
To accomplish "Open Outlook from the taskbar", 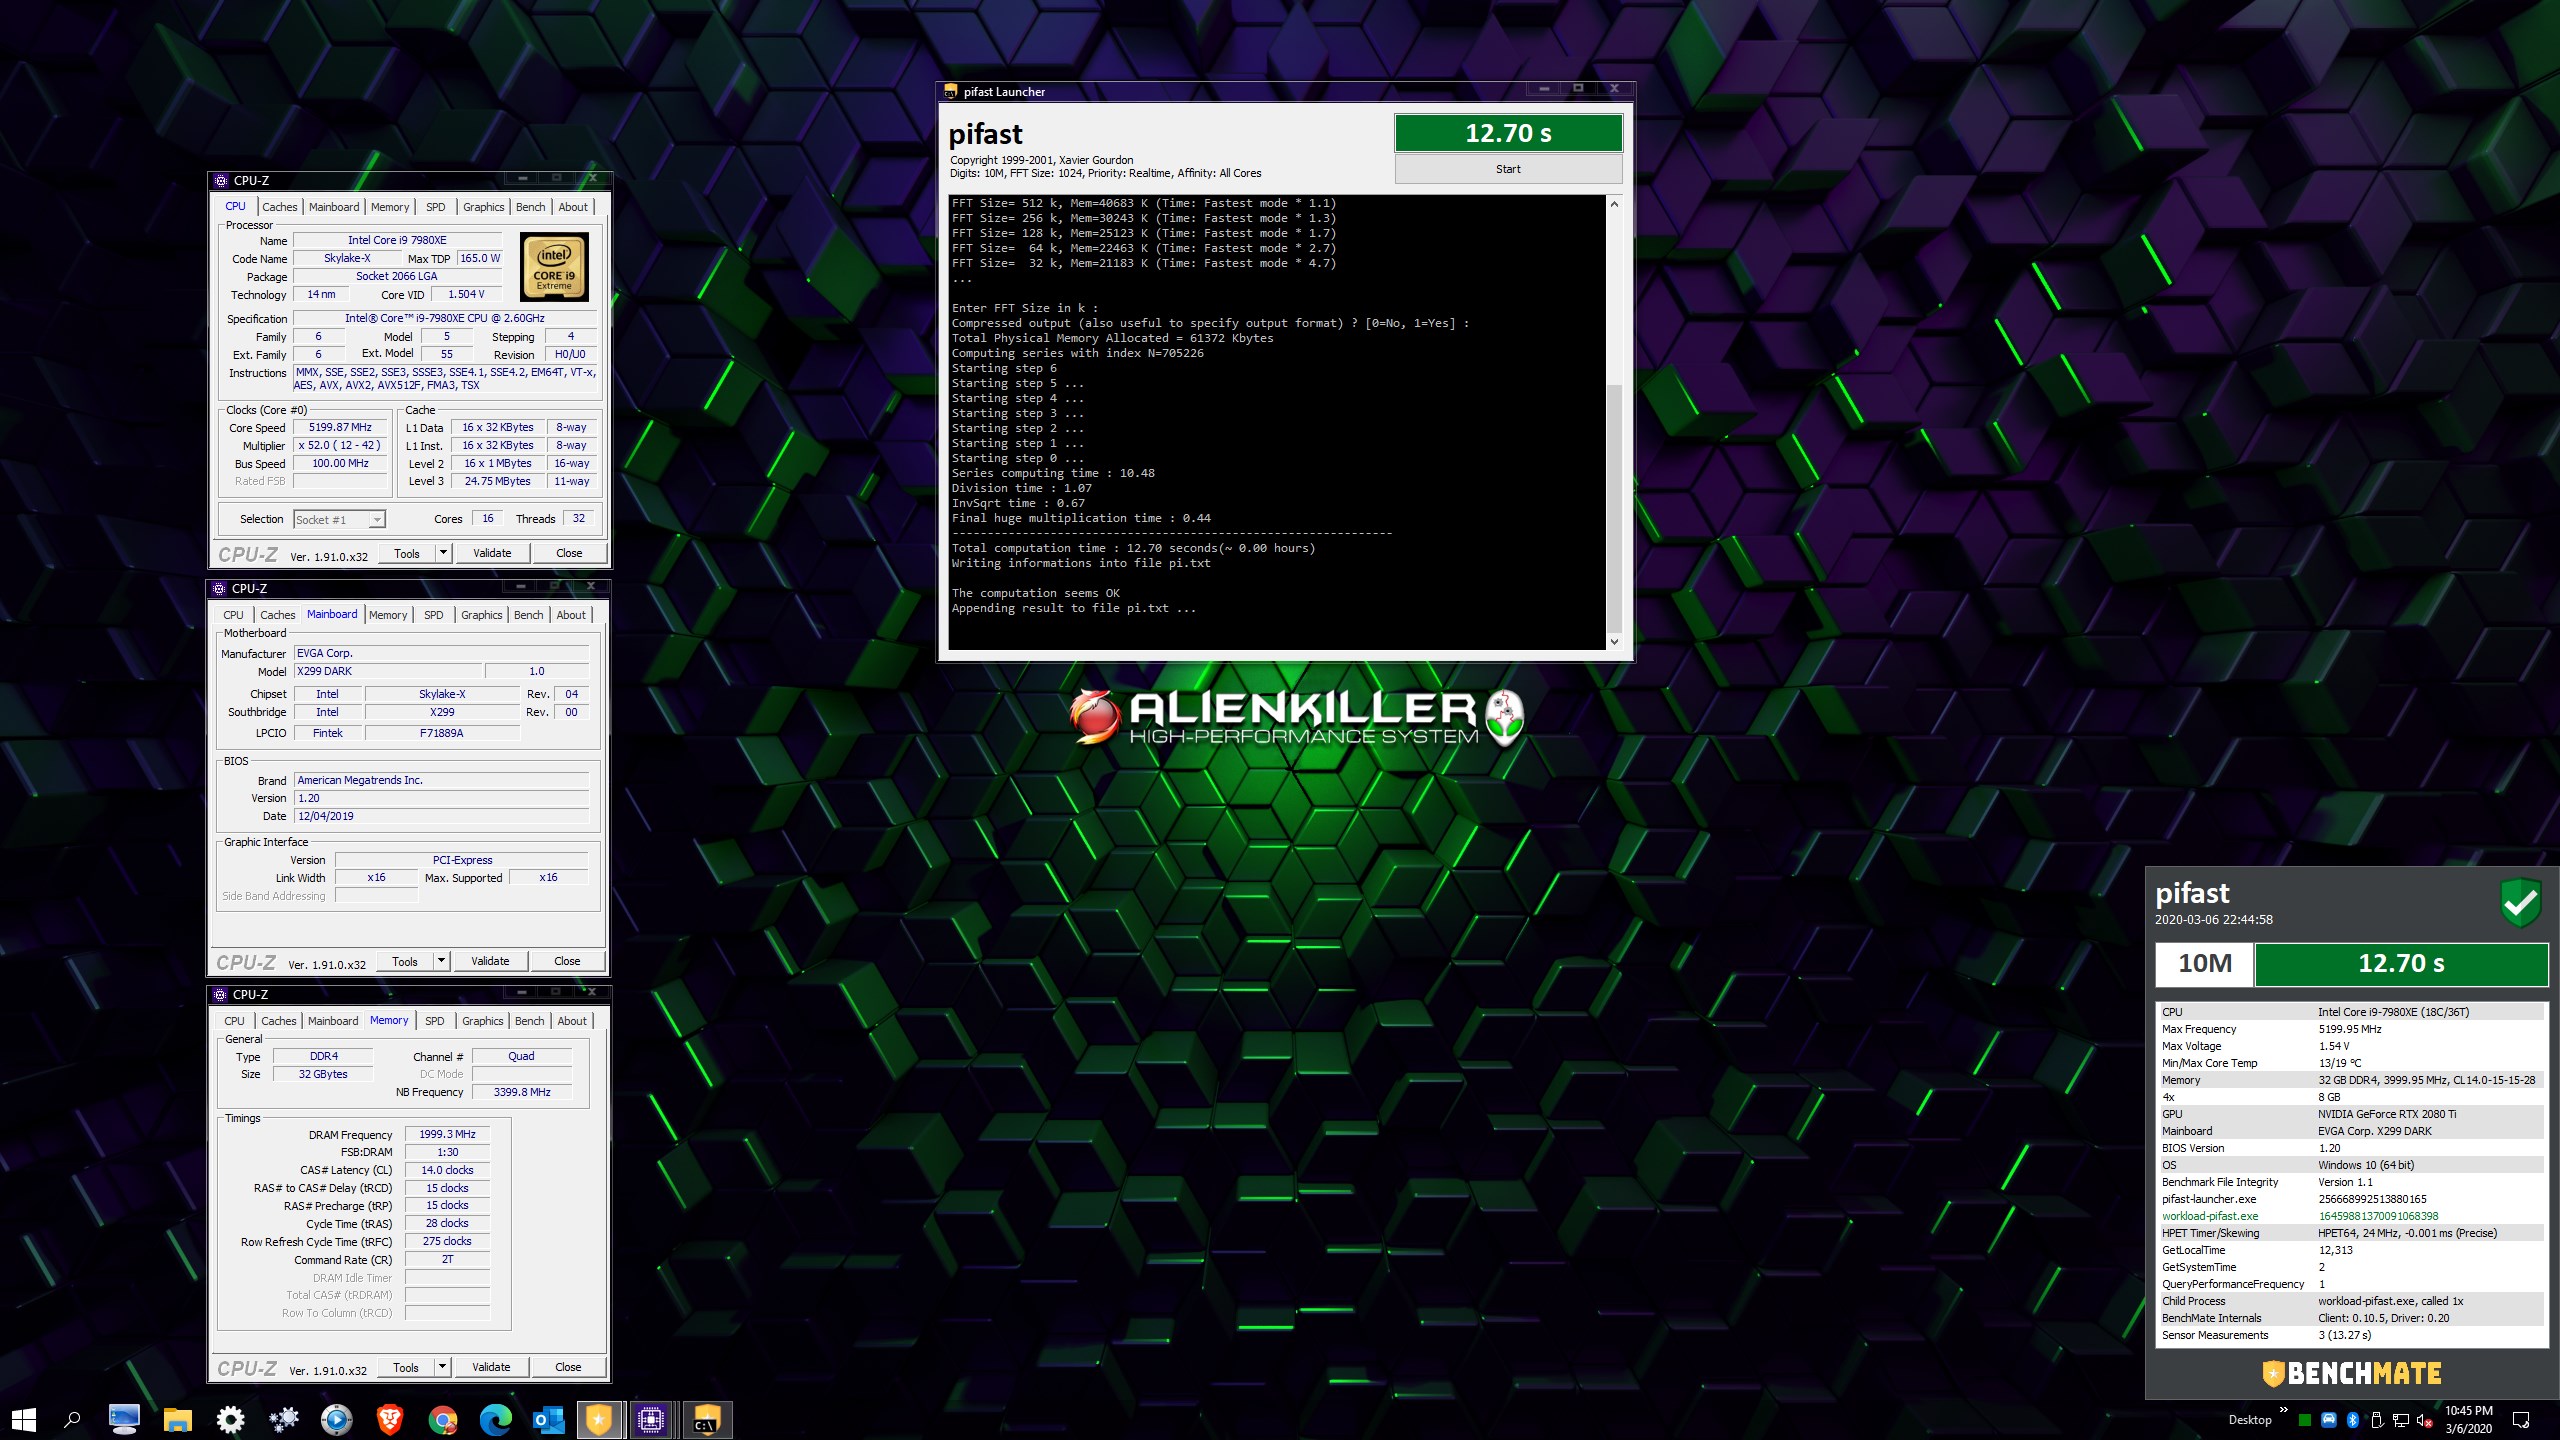I will pos(548,1419).
